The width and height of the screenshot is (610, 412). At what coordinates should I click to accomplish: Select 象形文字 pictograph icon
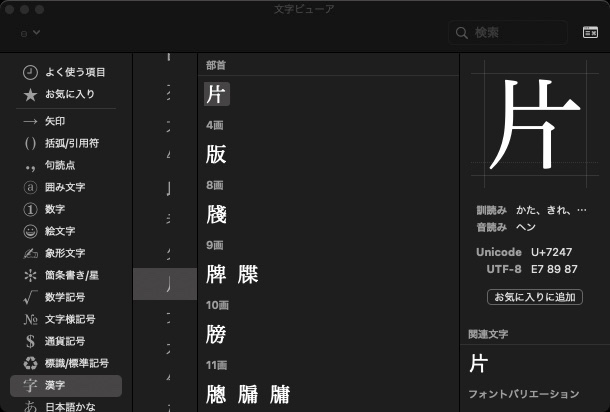[x=30, y=254]
